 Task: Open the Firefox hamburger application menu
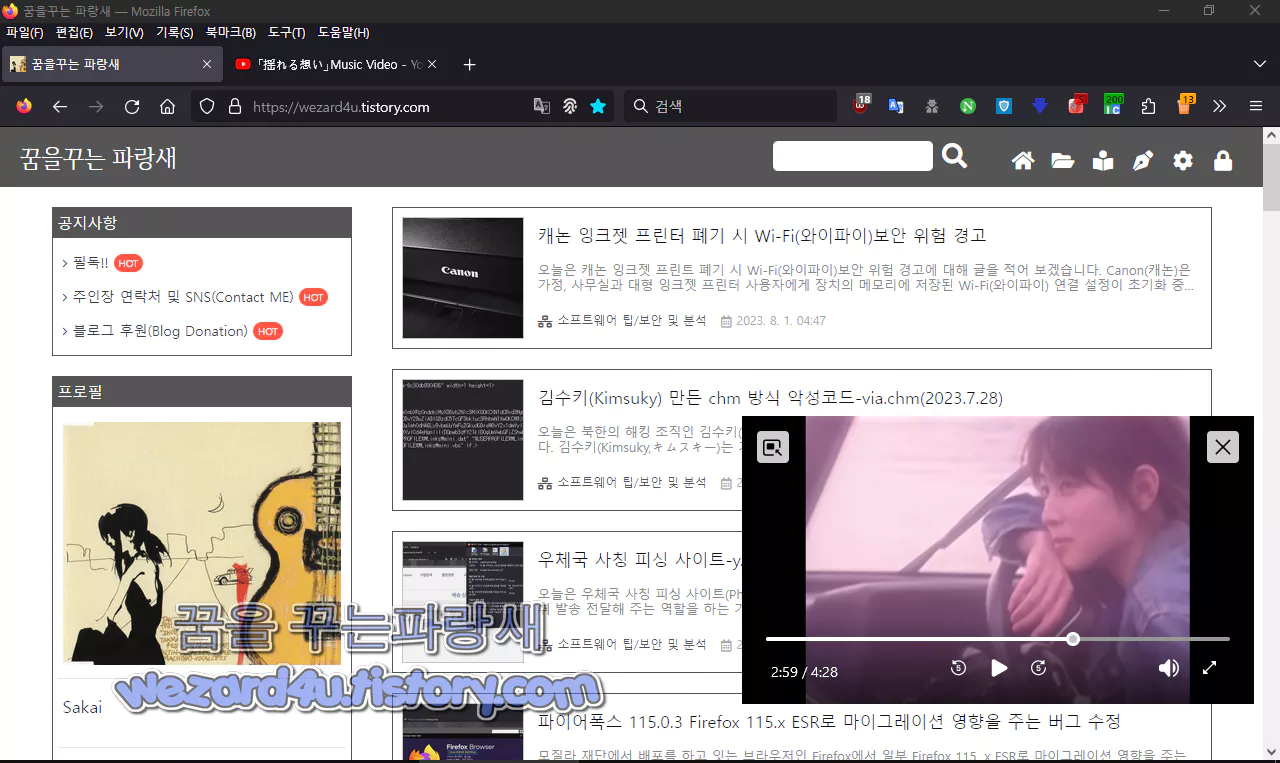1256,106
